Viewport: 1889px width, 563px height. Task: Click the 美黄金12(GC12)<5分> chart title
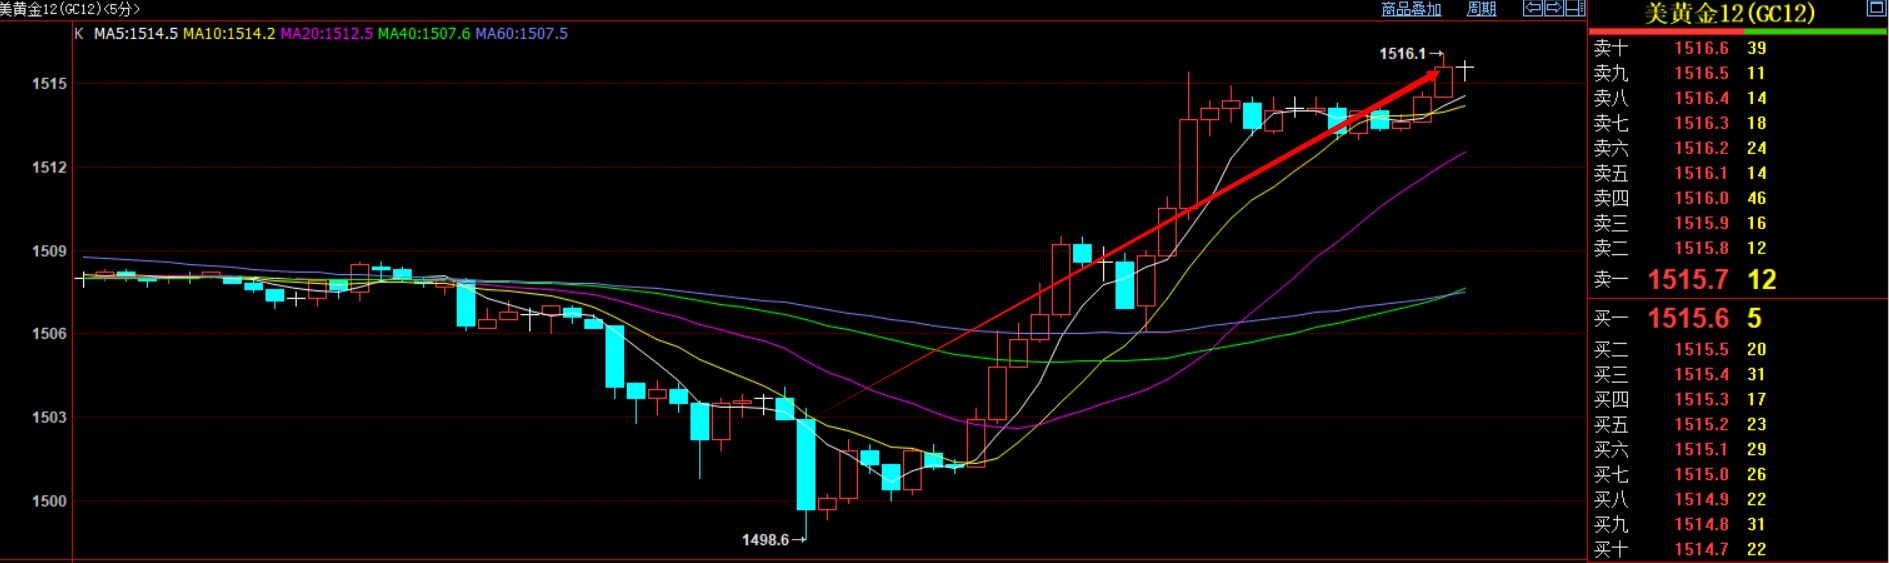pos(70,9)
